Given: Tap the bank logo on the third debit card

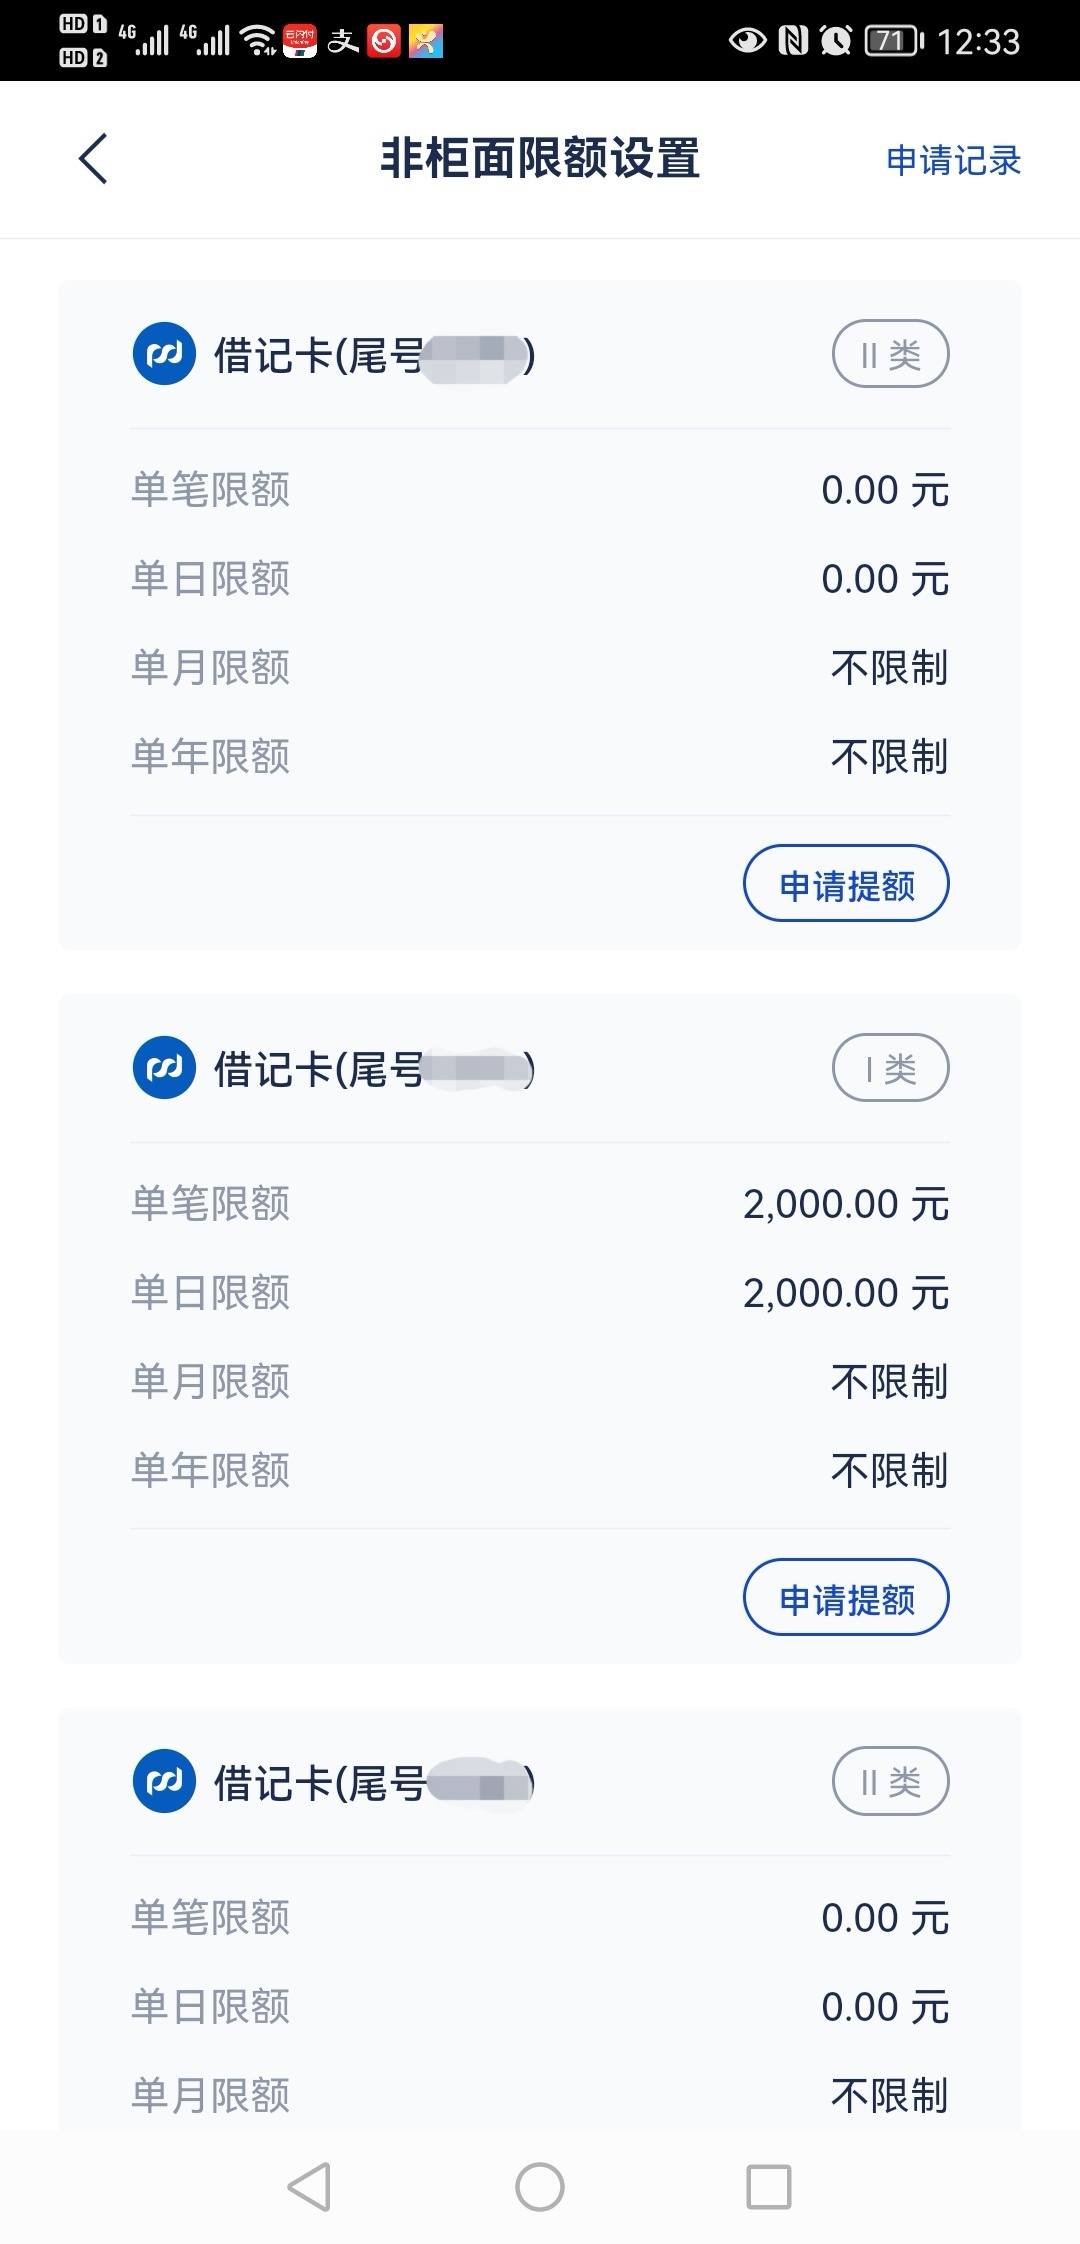Looking at the screenshot, I should [164, 1781].
